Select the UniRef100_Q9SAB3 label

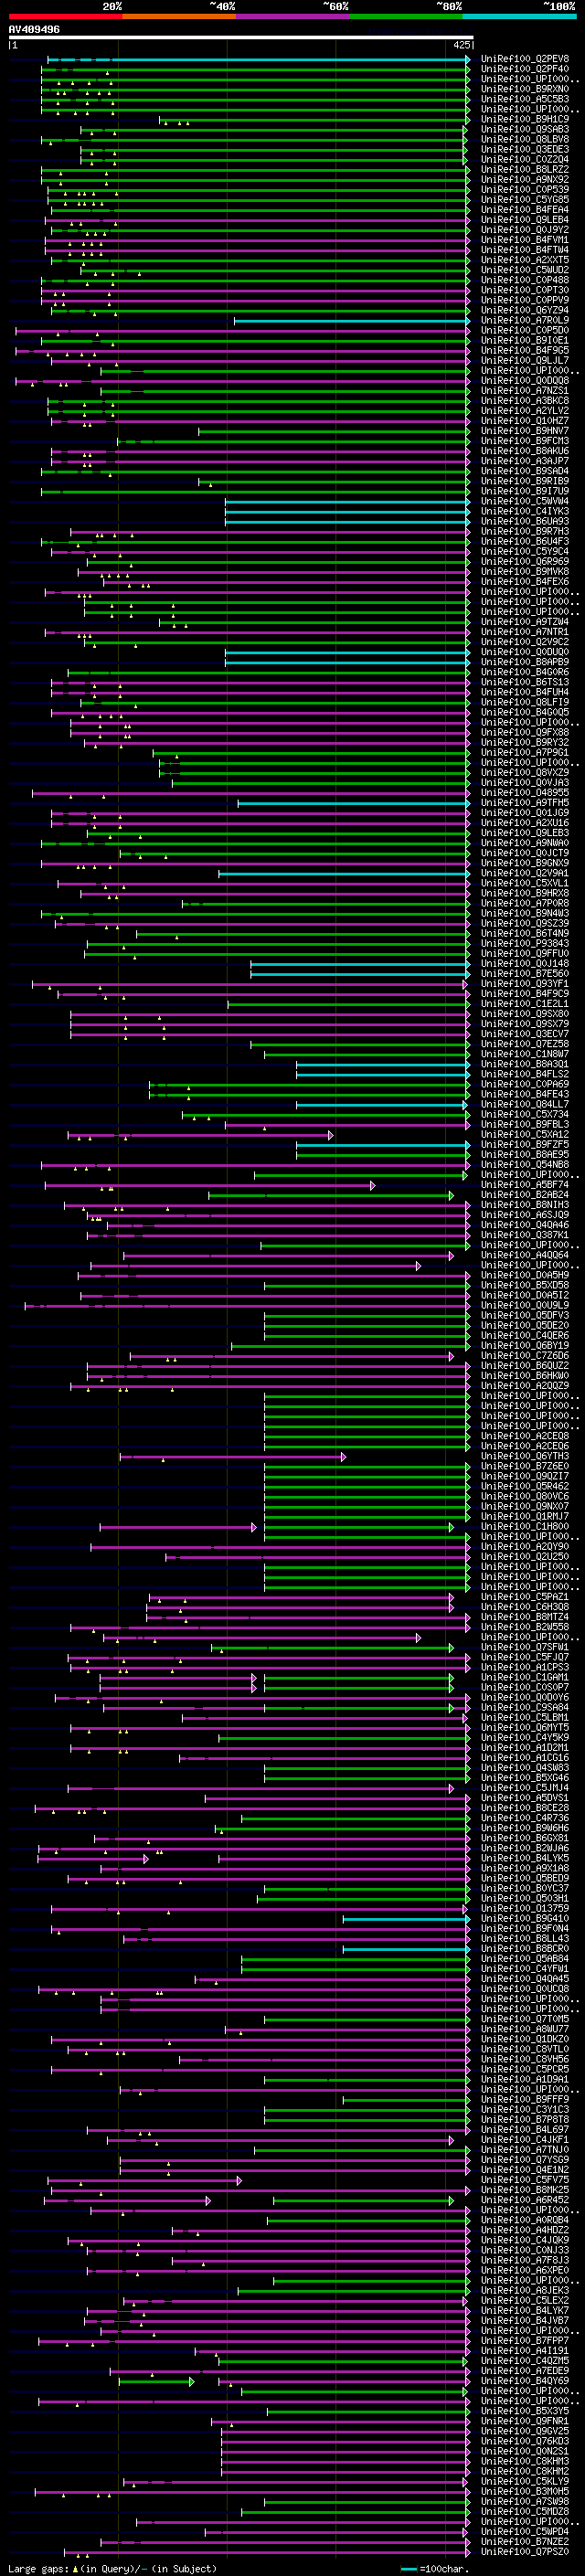point(524,129)
